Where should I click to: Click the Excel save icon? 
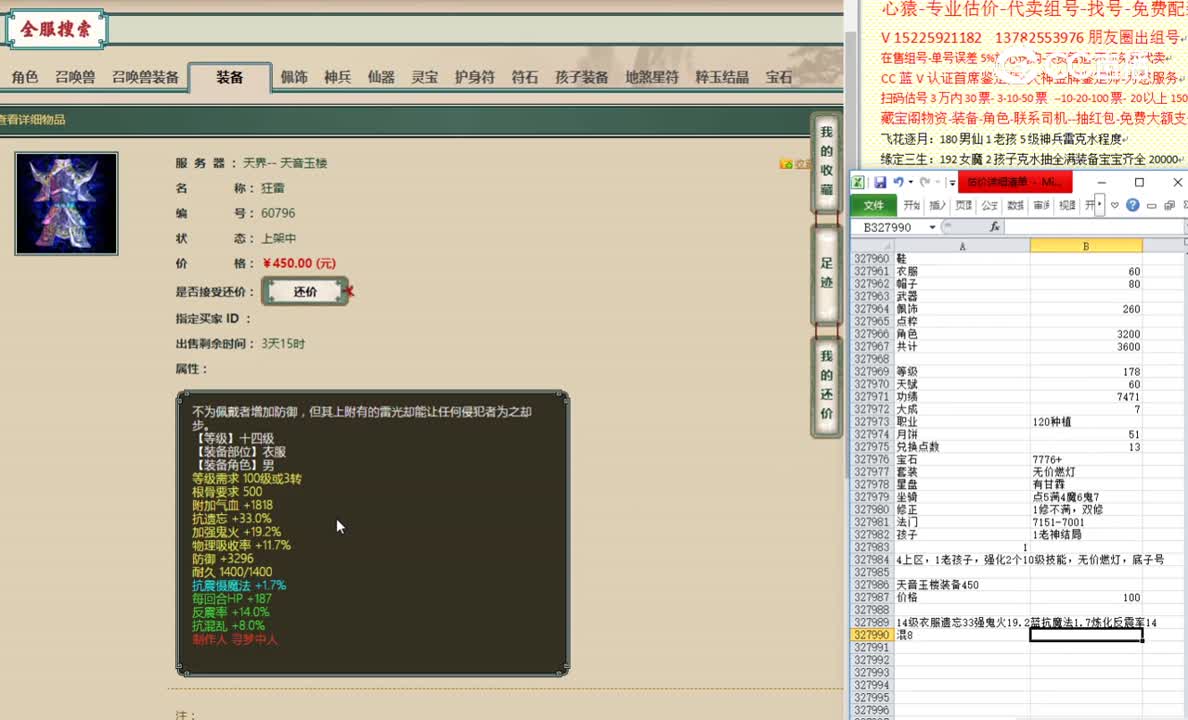880,182
